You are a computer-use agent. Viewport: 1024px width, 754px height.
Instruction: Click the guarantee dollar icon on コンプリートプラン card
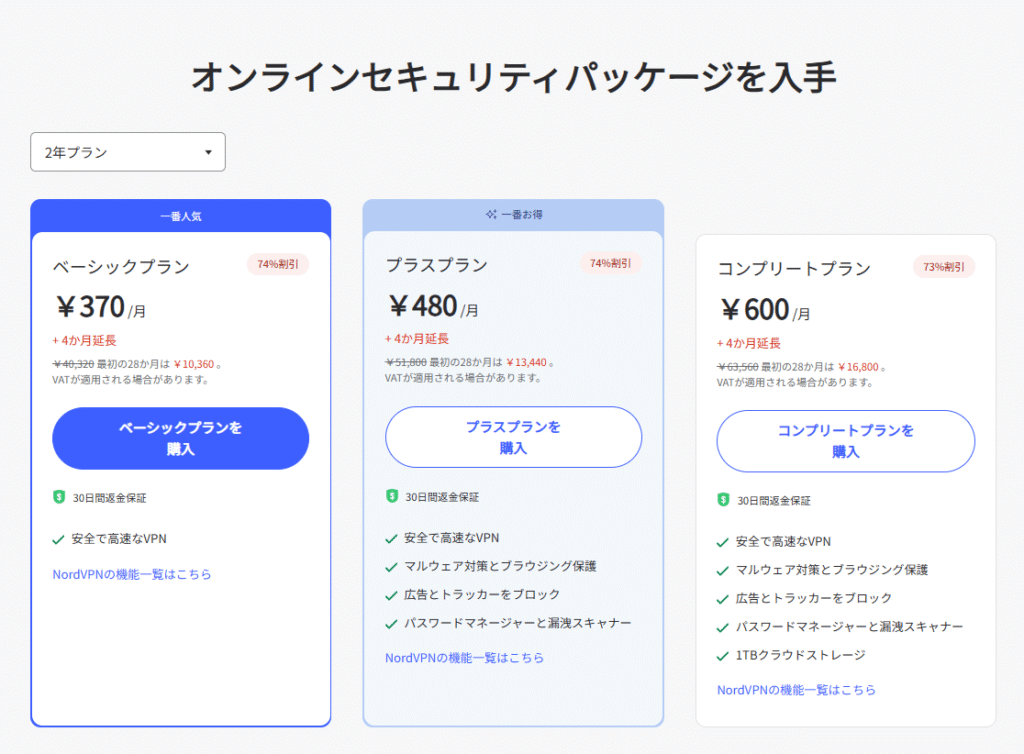pos(724,500)
